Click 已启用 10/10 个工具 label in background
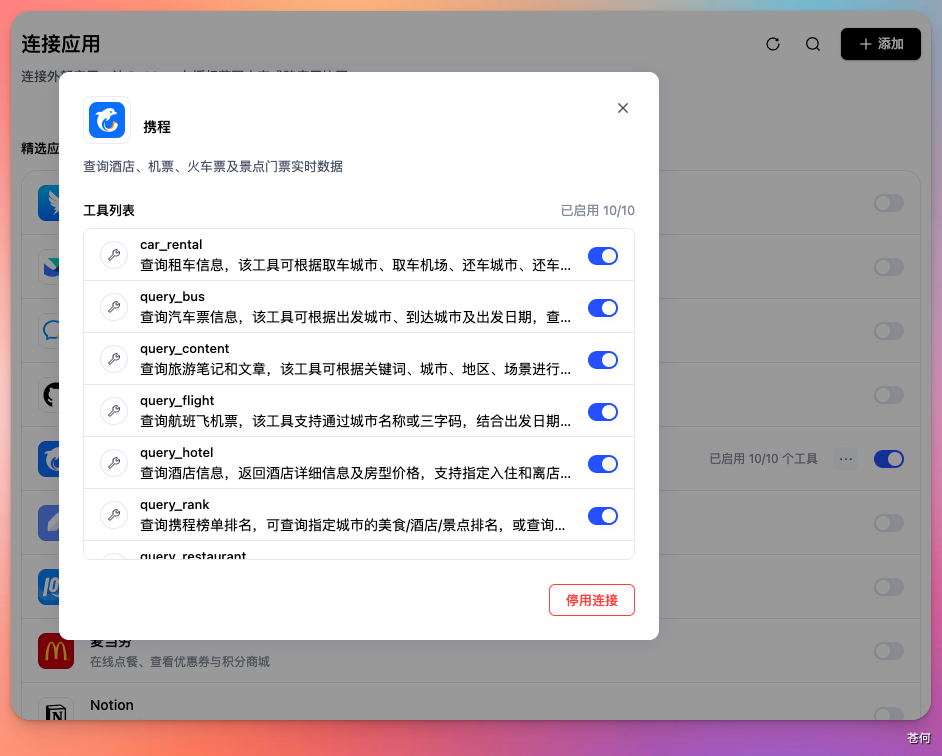942x756 pixels. click(x=763, y=459)
